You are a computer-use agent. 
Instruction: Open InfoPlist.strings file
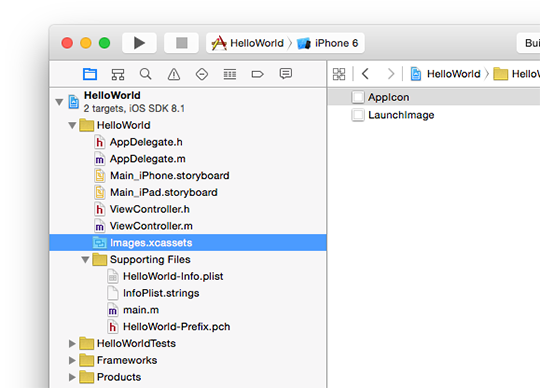(188, 293)
